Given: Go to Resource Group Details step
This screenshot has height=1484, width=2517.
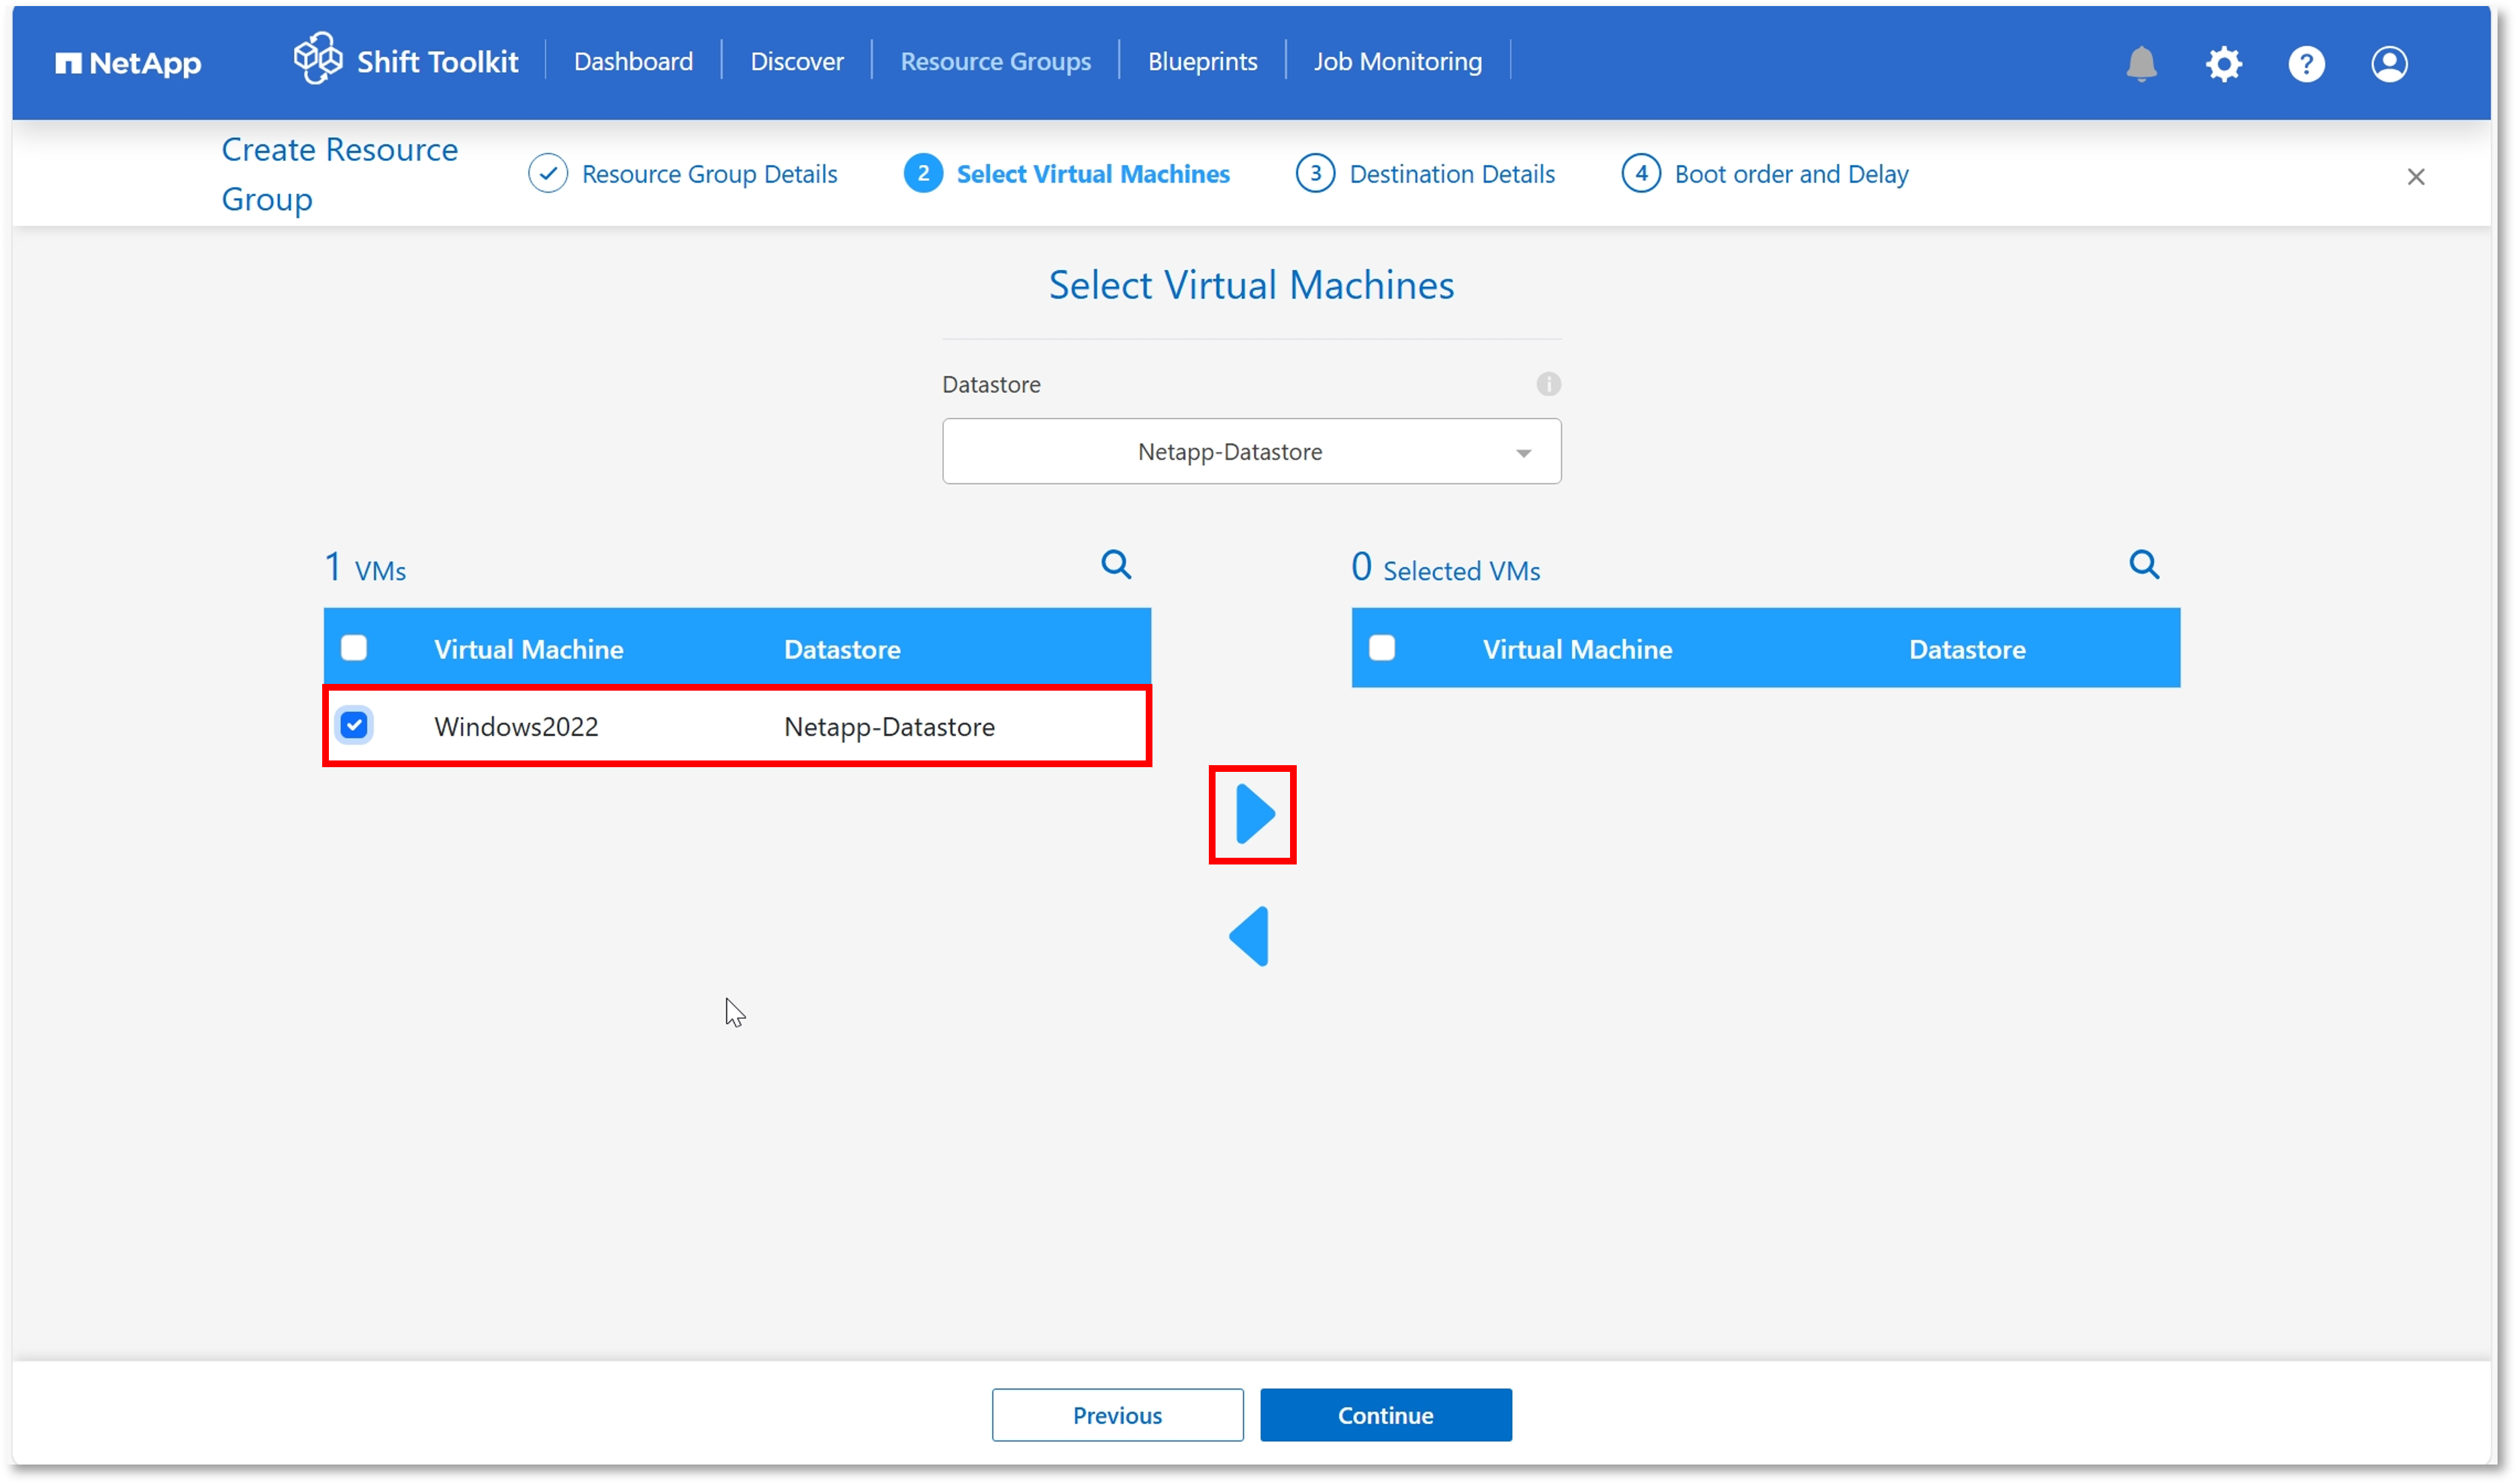Looking at the screenshot, I should (709, 174).
